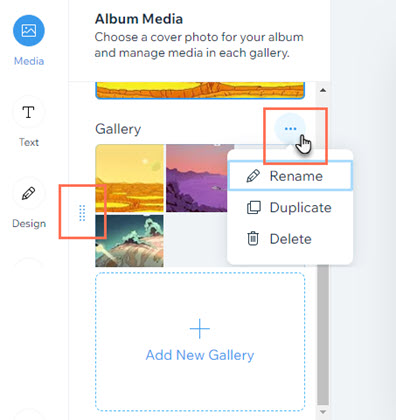Select the purple mountain sunset thumbnail

coord(198,178)
